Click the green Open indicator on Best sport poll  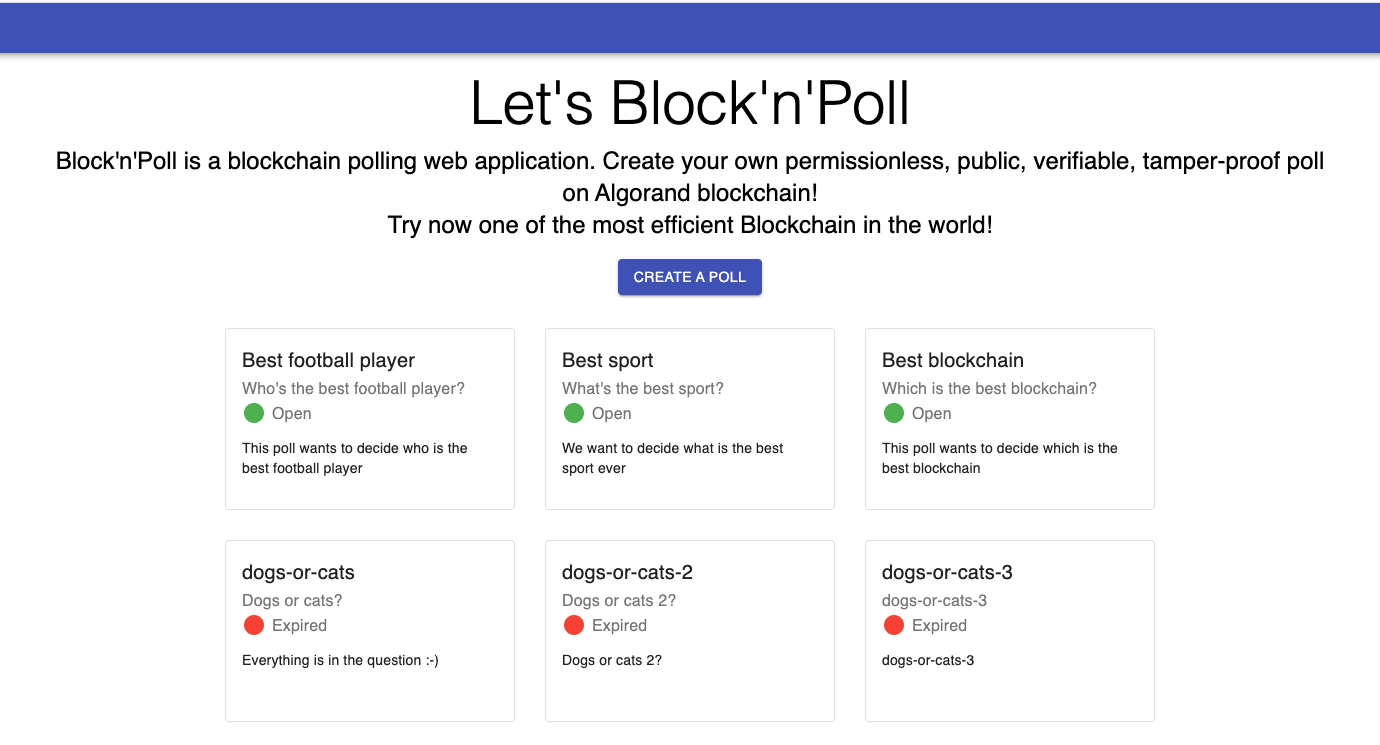pyautogui.click(x=574, y=412)
